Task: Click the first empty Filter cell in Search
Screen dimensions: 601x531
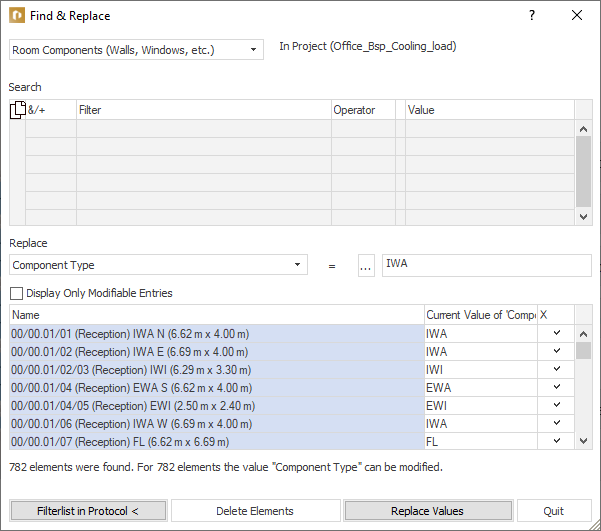Action: pos(204,128)
